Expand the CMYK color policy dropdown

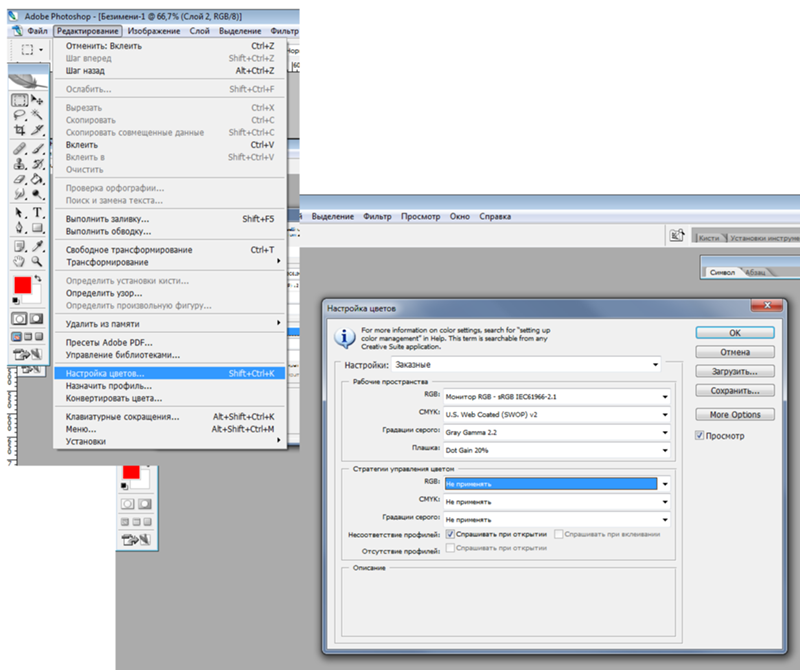[557, 502]
